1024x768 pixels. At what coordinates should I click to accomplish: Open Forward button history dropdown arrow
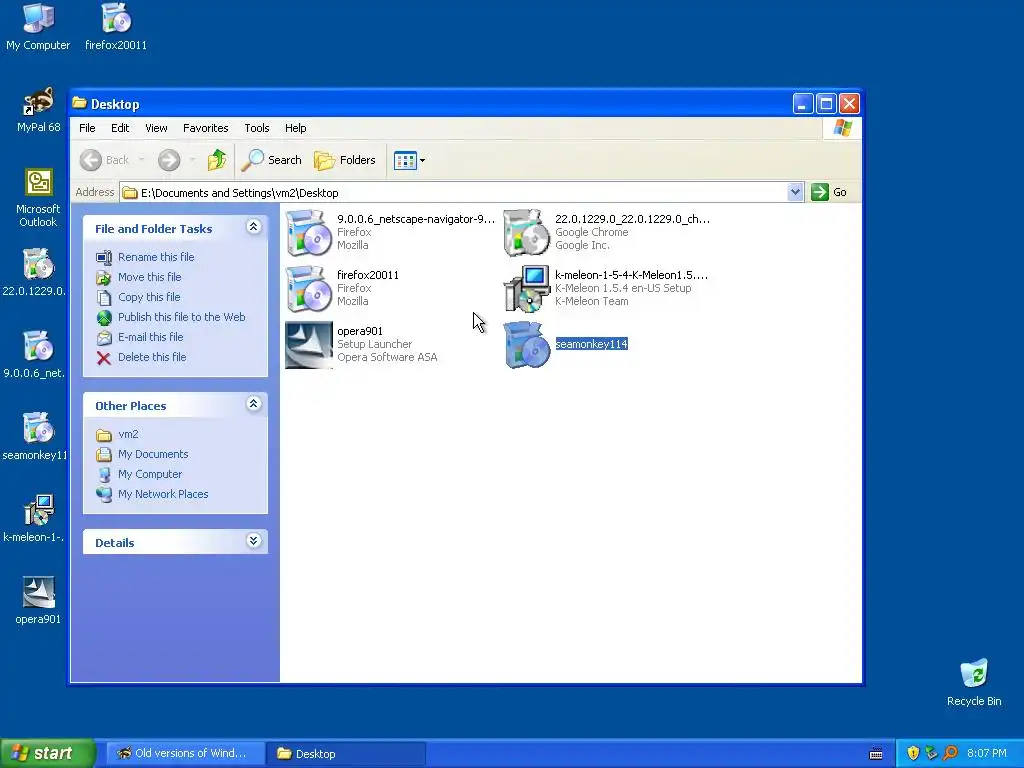click(192, 160)
